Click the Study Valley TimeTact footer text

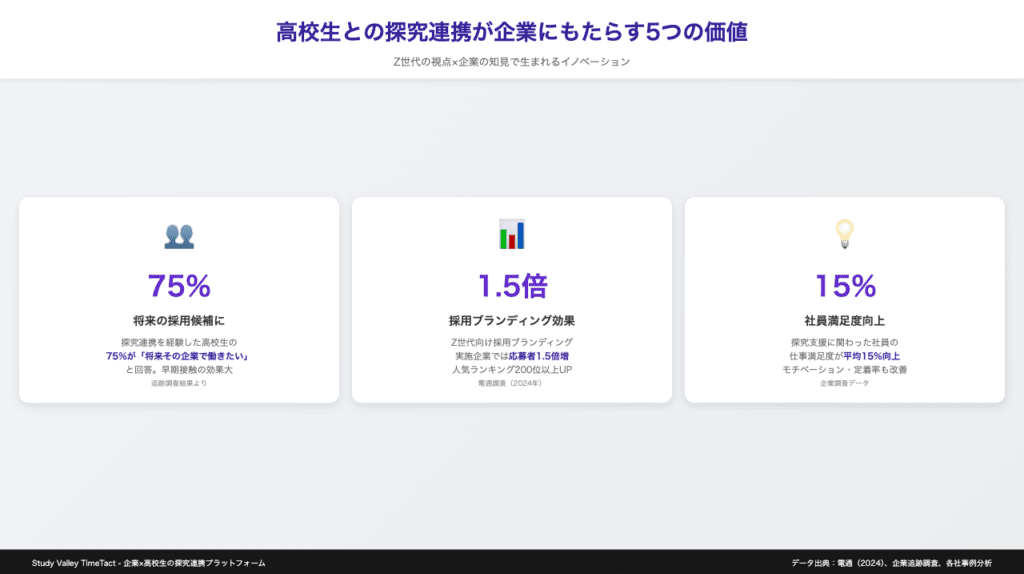148,563
